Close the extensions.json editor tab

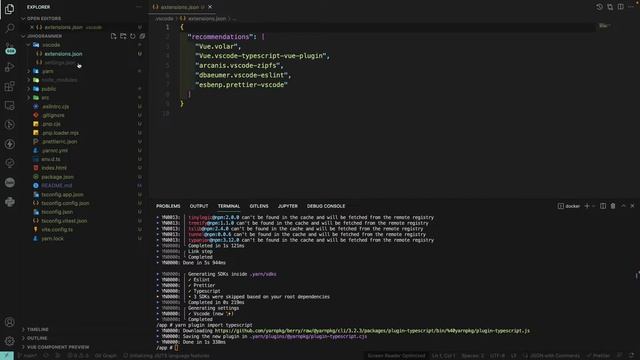[210, 7]
